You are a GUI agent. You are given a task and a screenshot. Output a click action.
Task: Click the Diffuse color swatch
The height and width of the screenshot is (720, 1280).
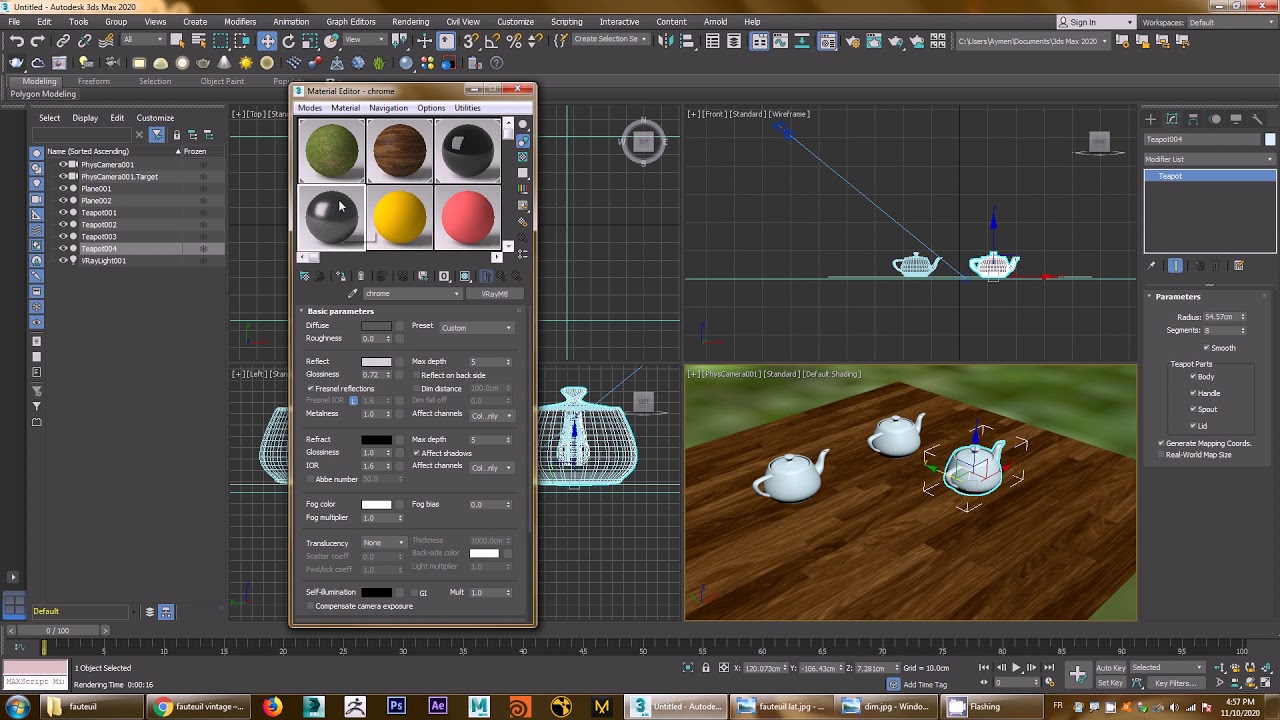pos(376,326)
